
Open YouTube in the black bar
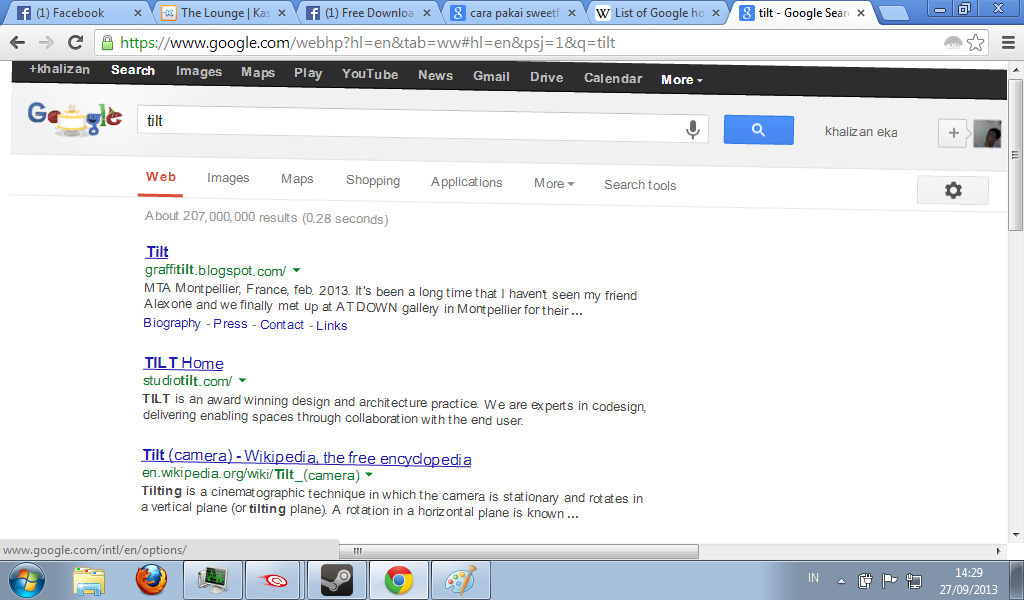[x=370, y=74]
